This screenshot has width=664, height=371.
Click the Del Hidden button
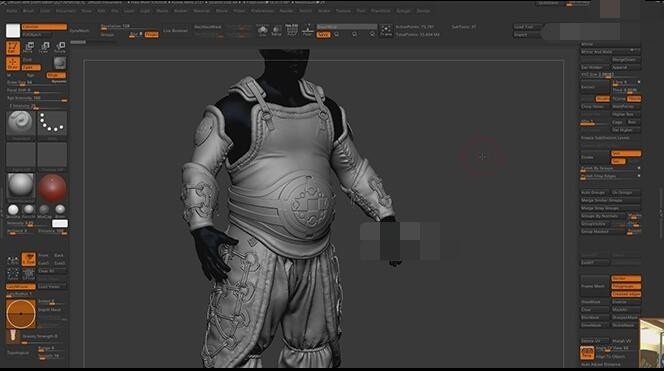pyautogui.click(x=594, y=67)
